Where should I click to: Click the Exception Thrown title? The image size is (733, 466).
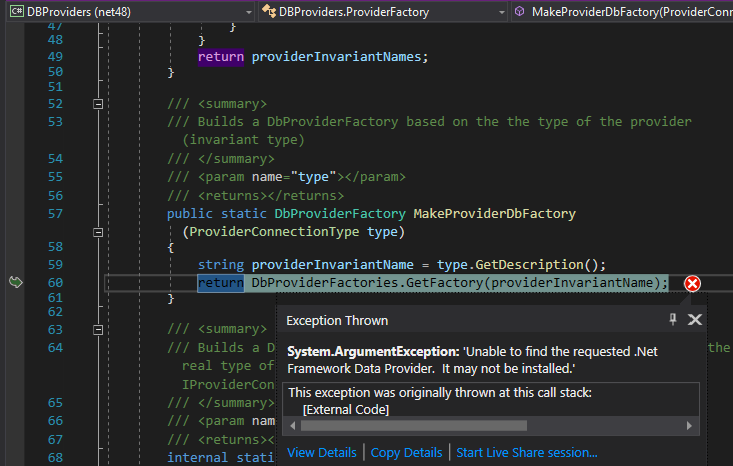coord(337,321)
